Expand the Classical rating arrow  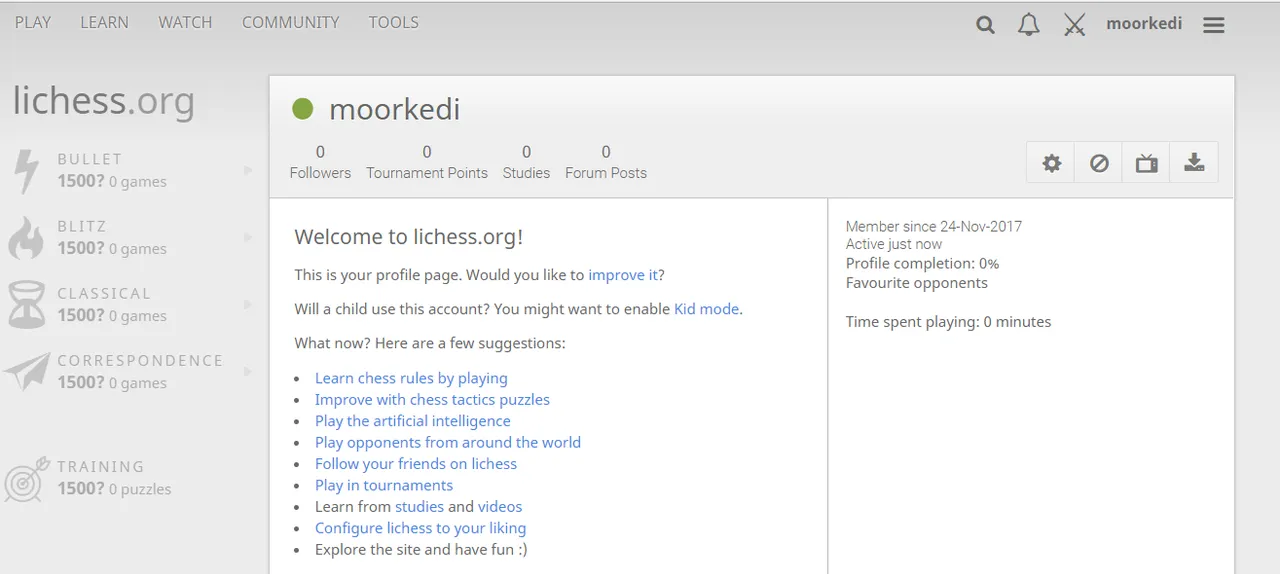pos(248,304)
